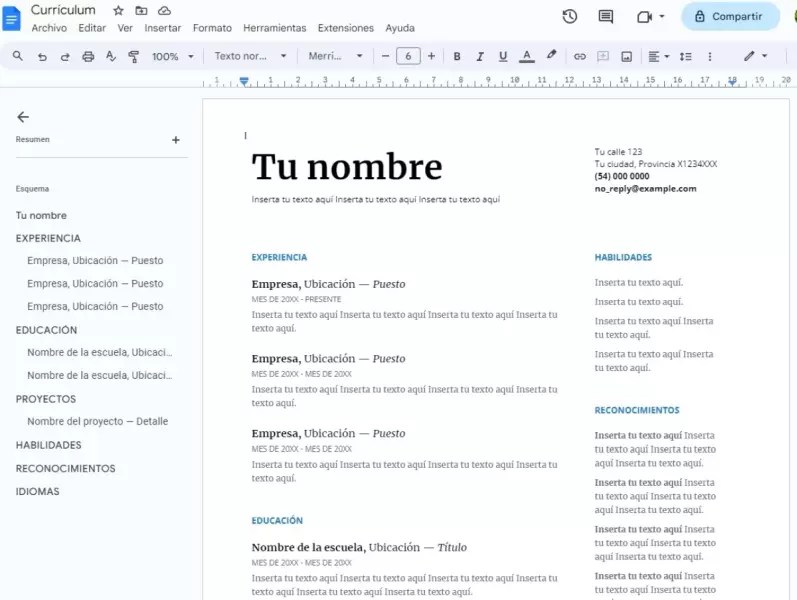Start a video call with camera icon
This screenshot has width=797, height=600.
pyautogui.click(x=645, y=17)
